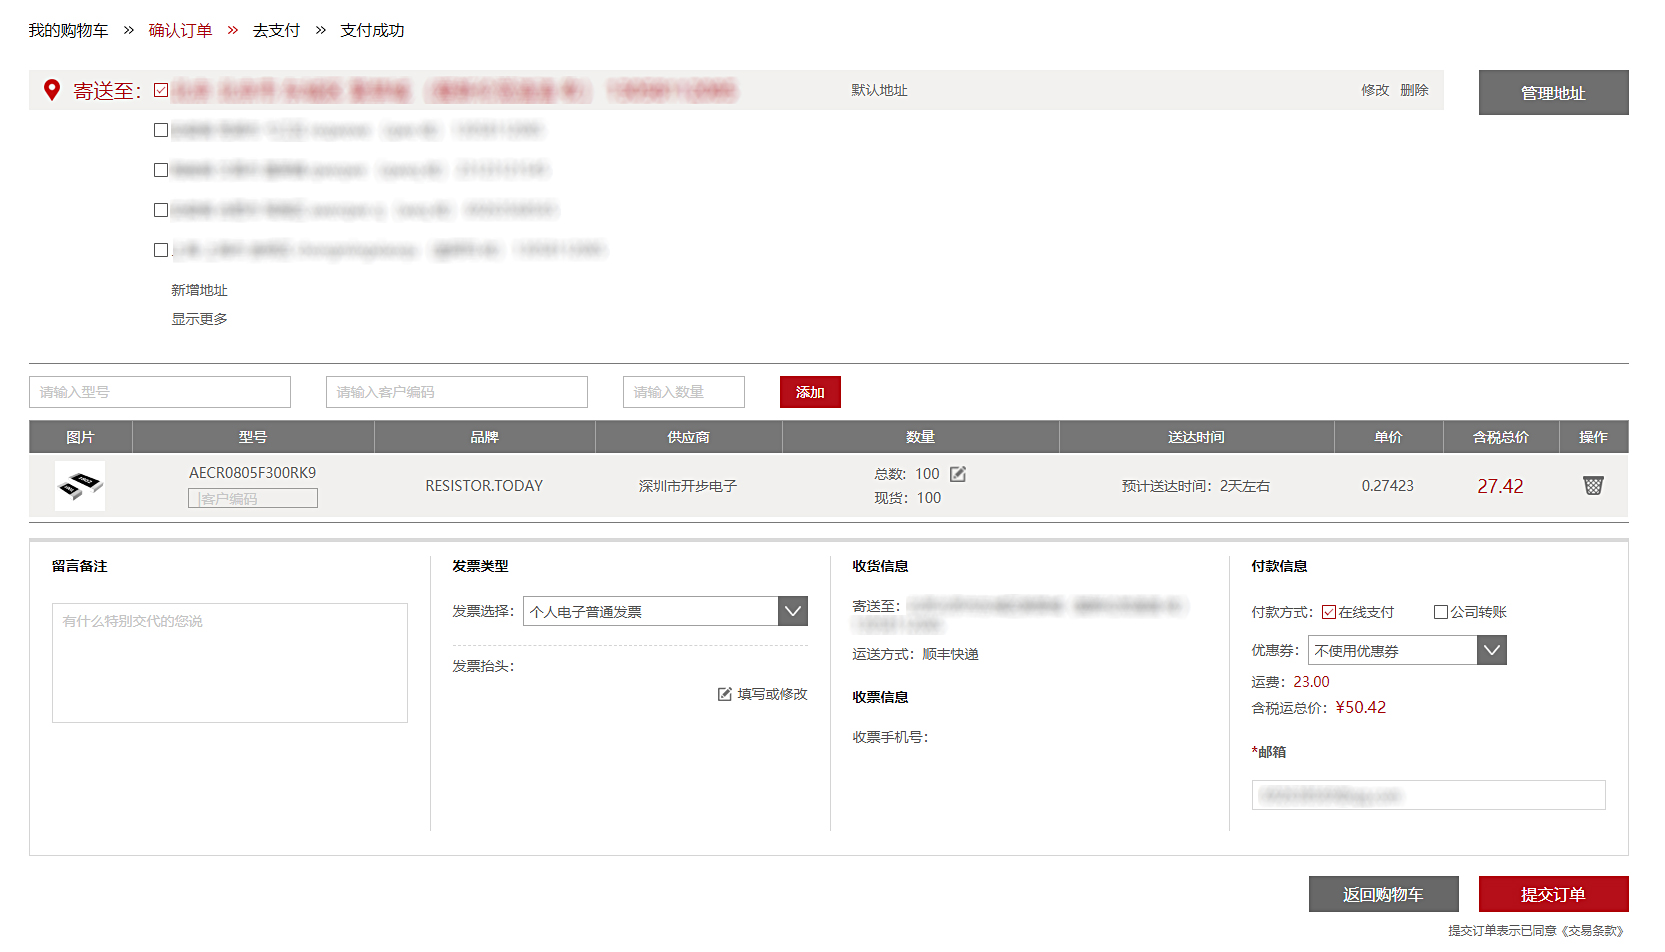1665x952 pixels.
Task: Toggle the default address checkbox
Action: [x=161, y=90]
